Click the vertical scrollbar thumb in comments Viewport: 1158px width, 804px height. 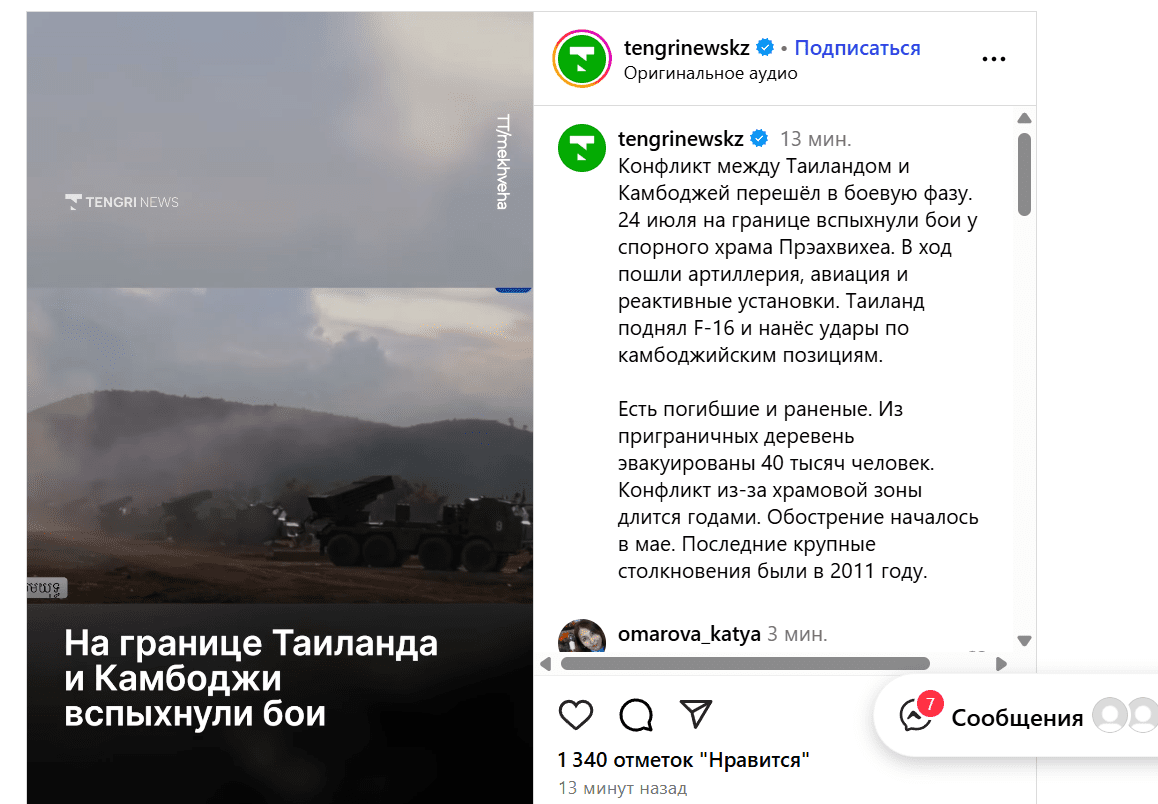[1024, 174]
